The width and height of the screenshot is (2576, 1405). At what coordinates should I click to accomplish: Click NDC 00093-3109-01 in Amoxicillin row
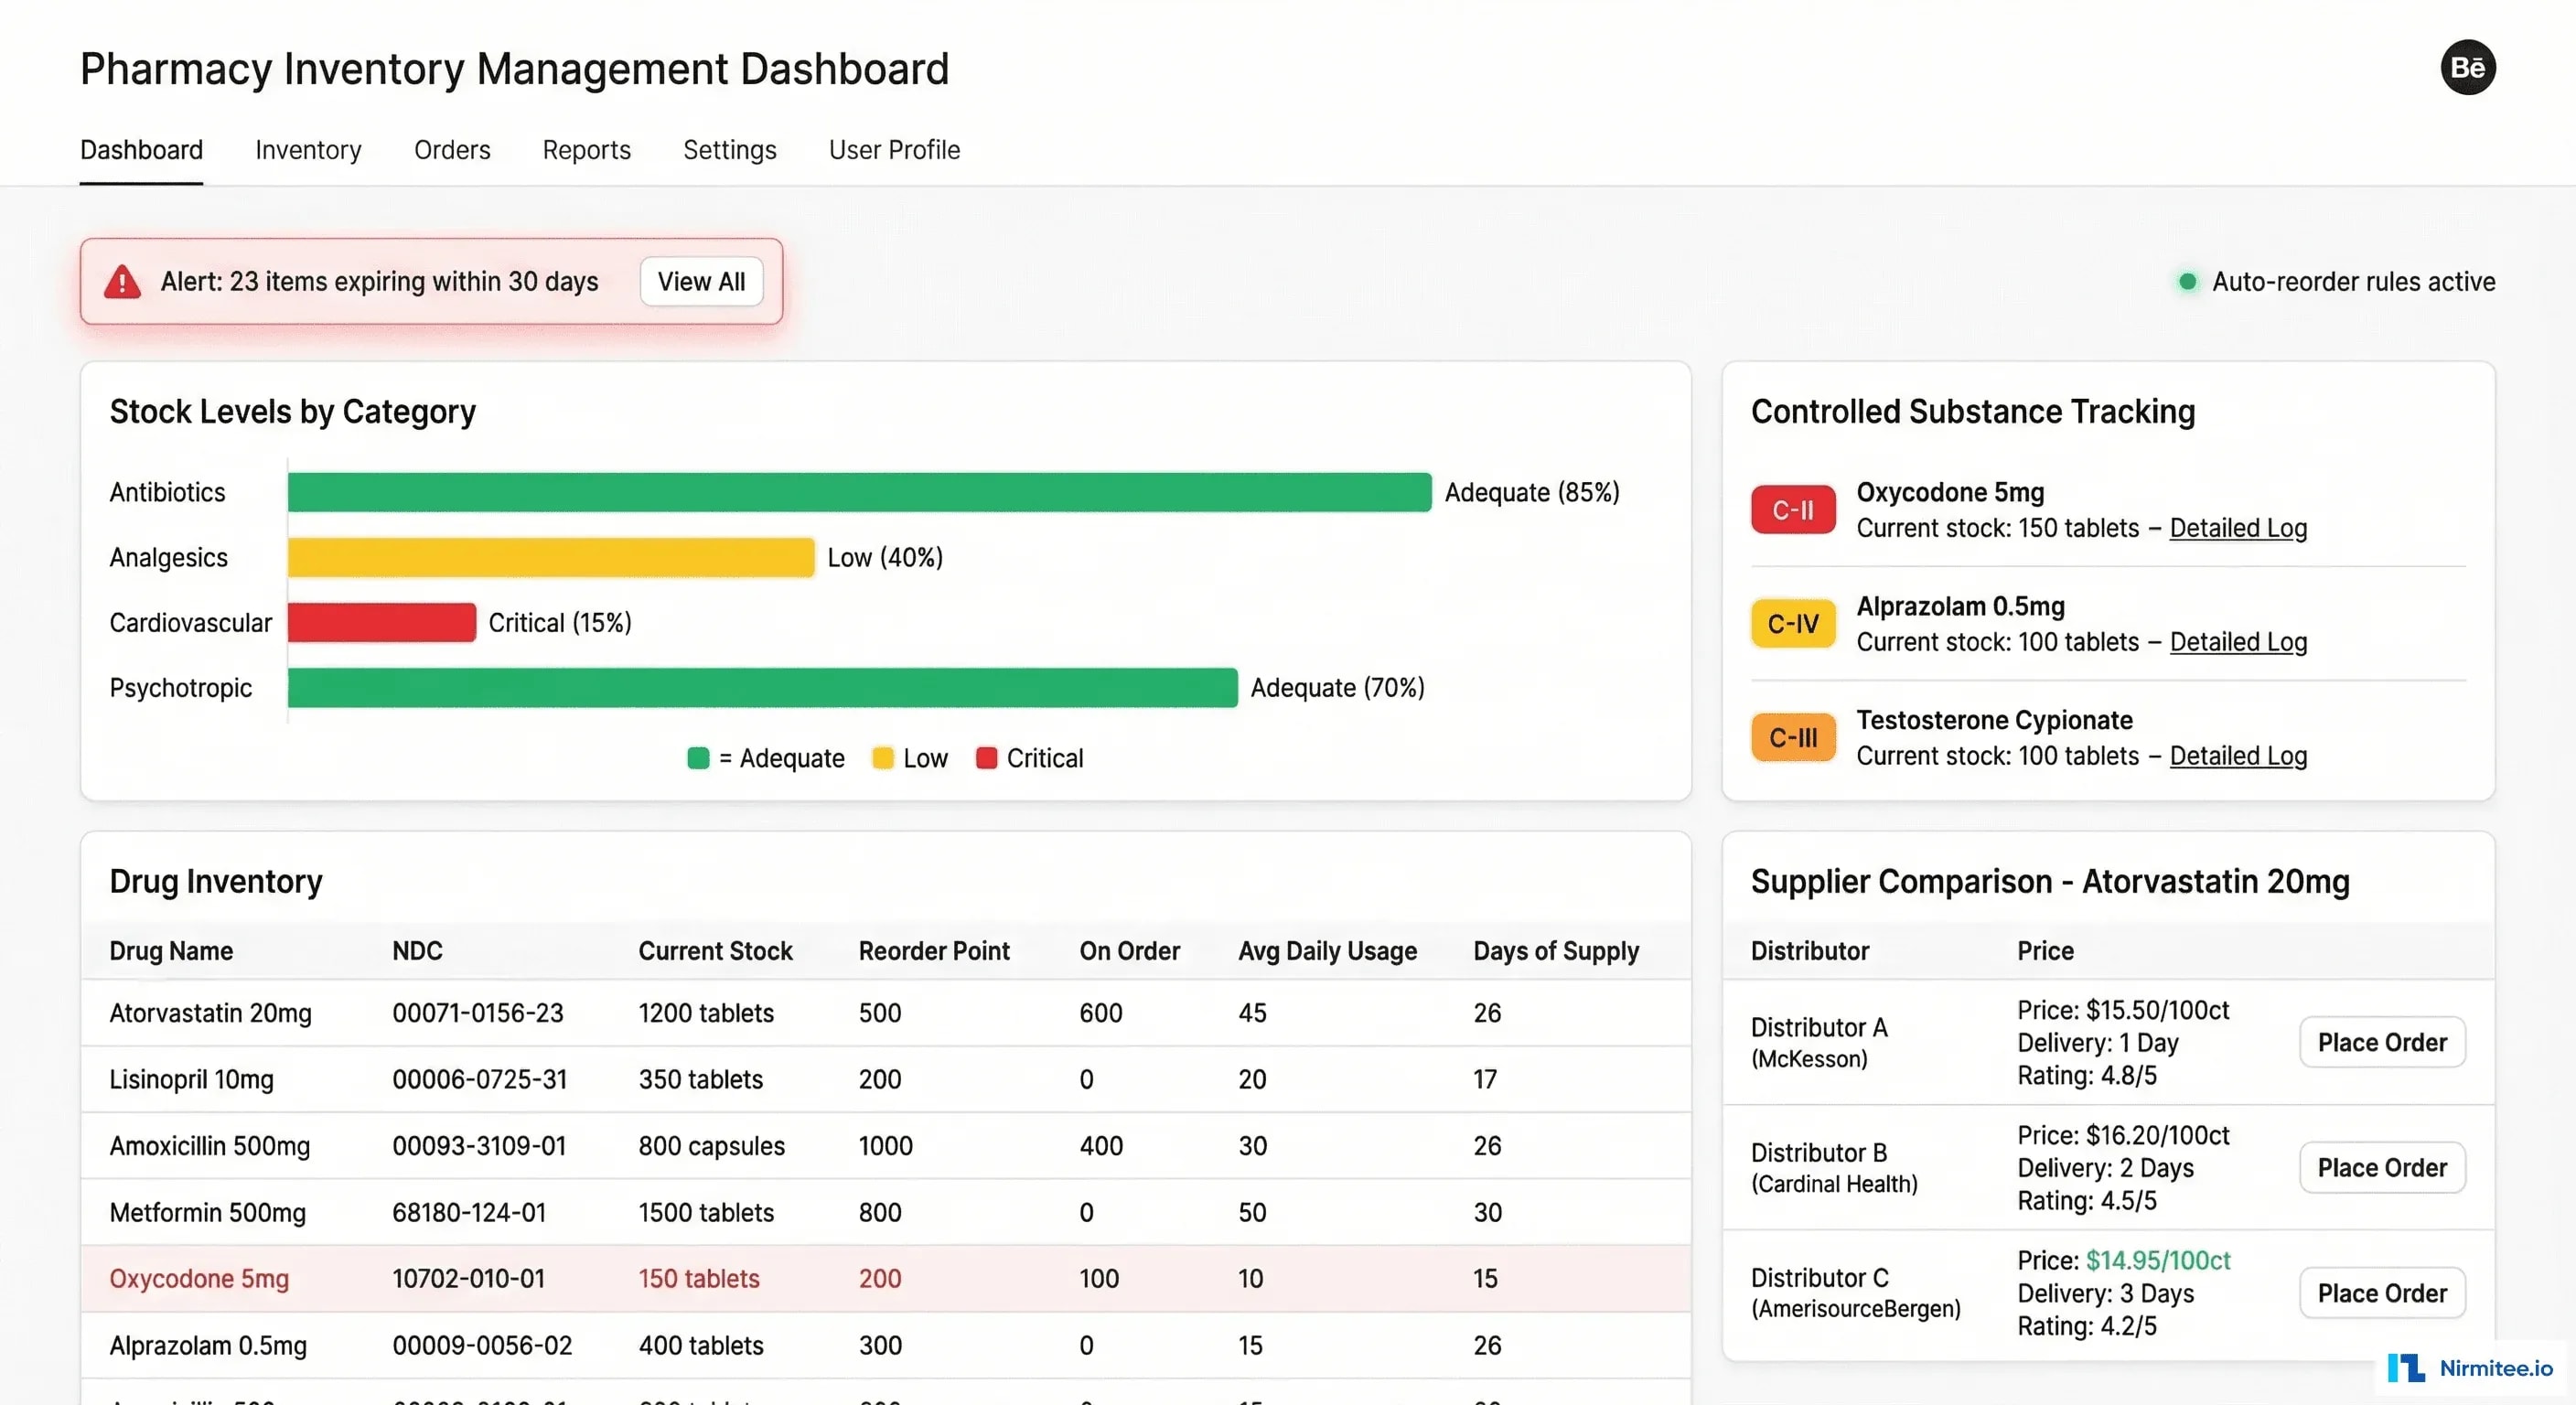point(479,1146)
